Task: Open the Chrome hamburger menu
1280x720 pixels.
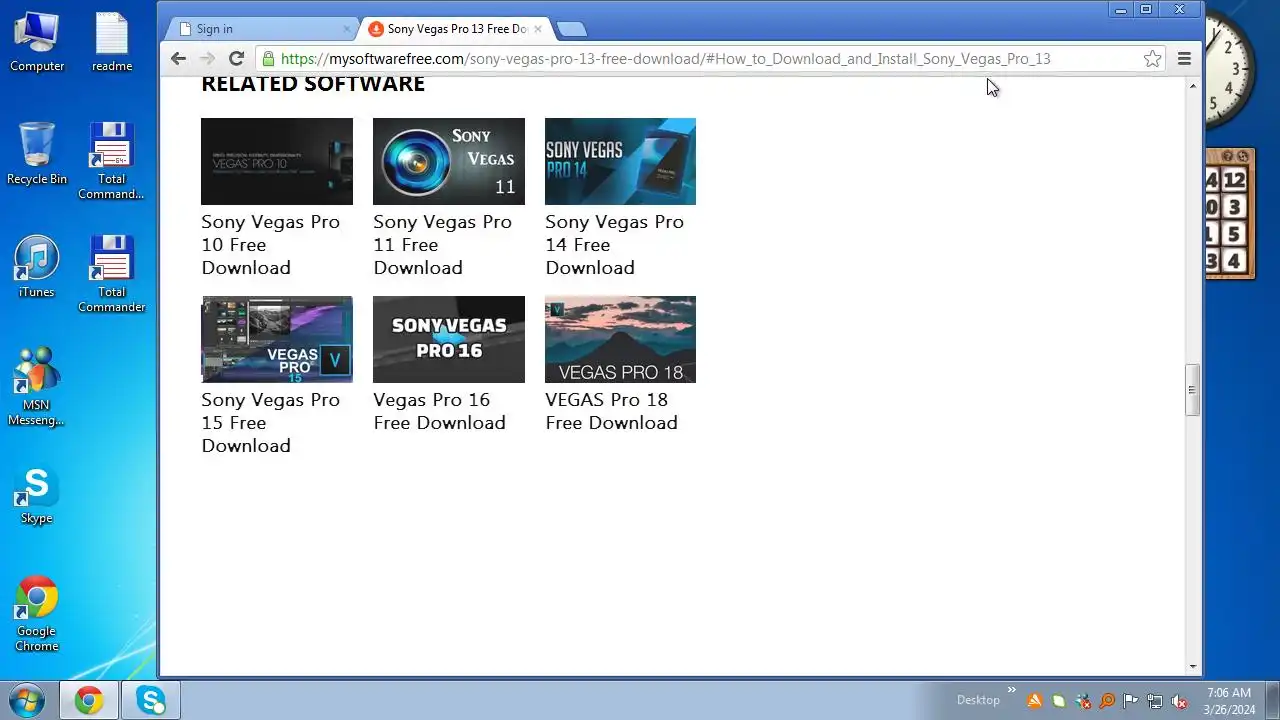Action: pyautogui.click(x=1184, y=59)
